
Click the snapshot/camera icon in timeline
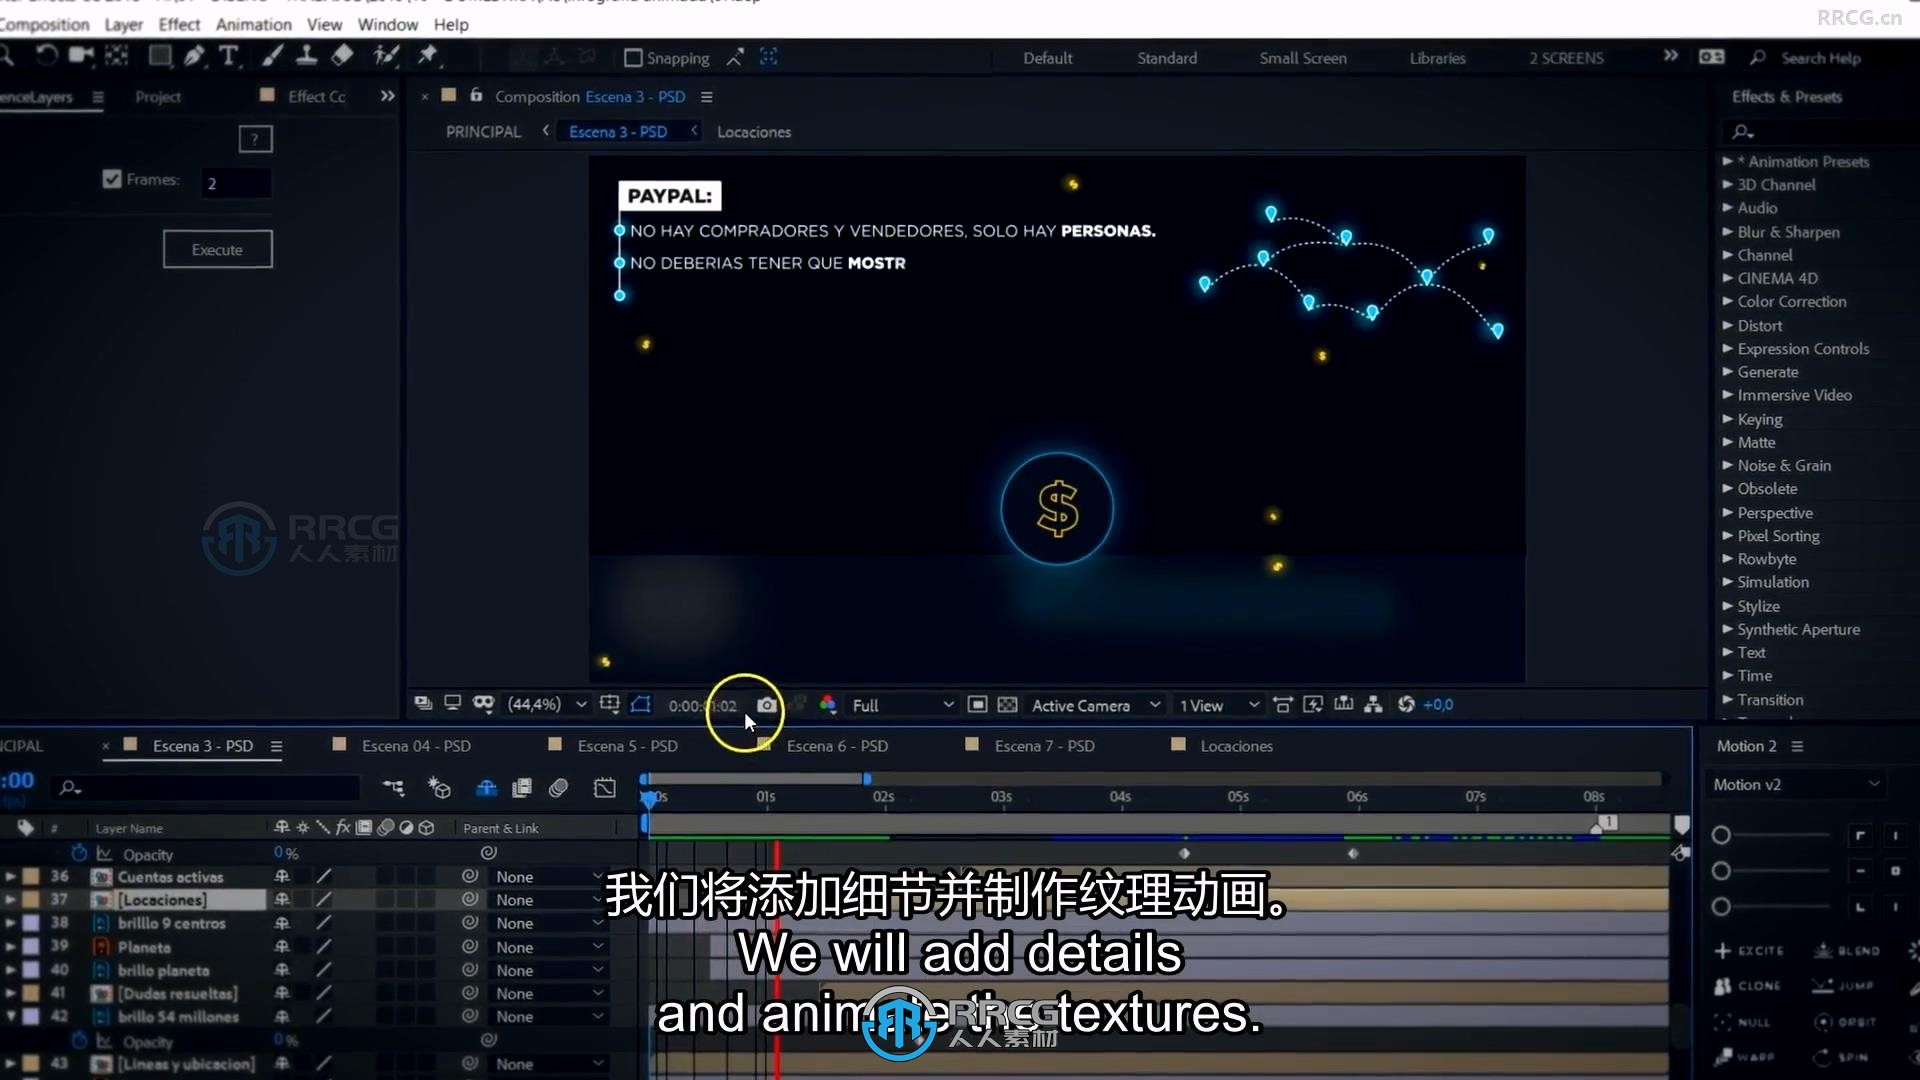765,703
